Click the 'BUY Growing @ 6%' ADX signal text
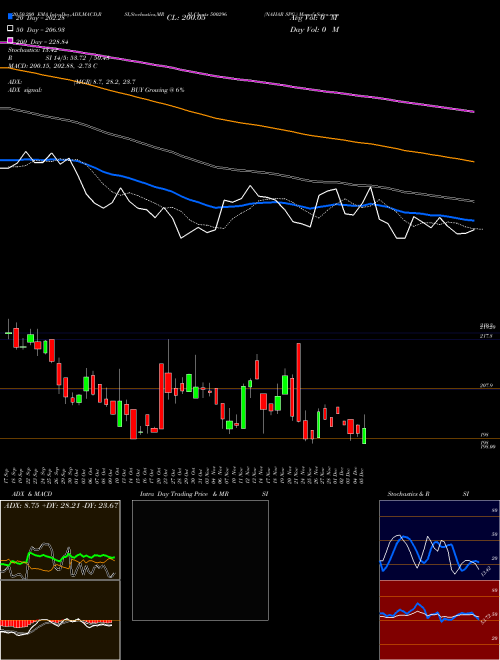The image size is (500, 660). pos(157,90)
